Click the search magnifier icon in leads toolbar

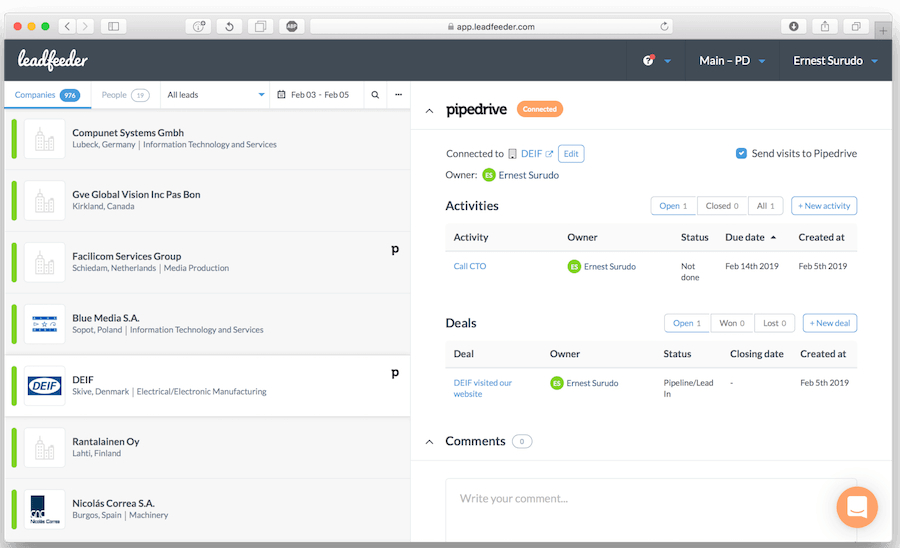pos(375,95)
